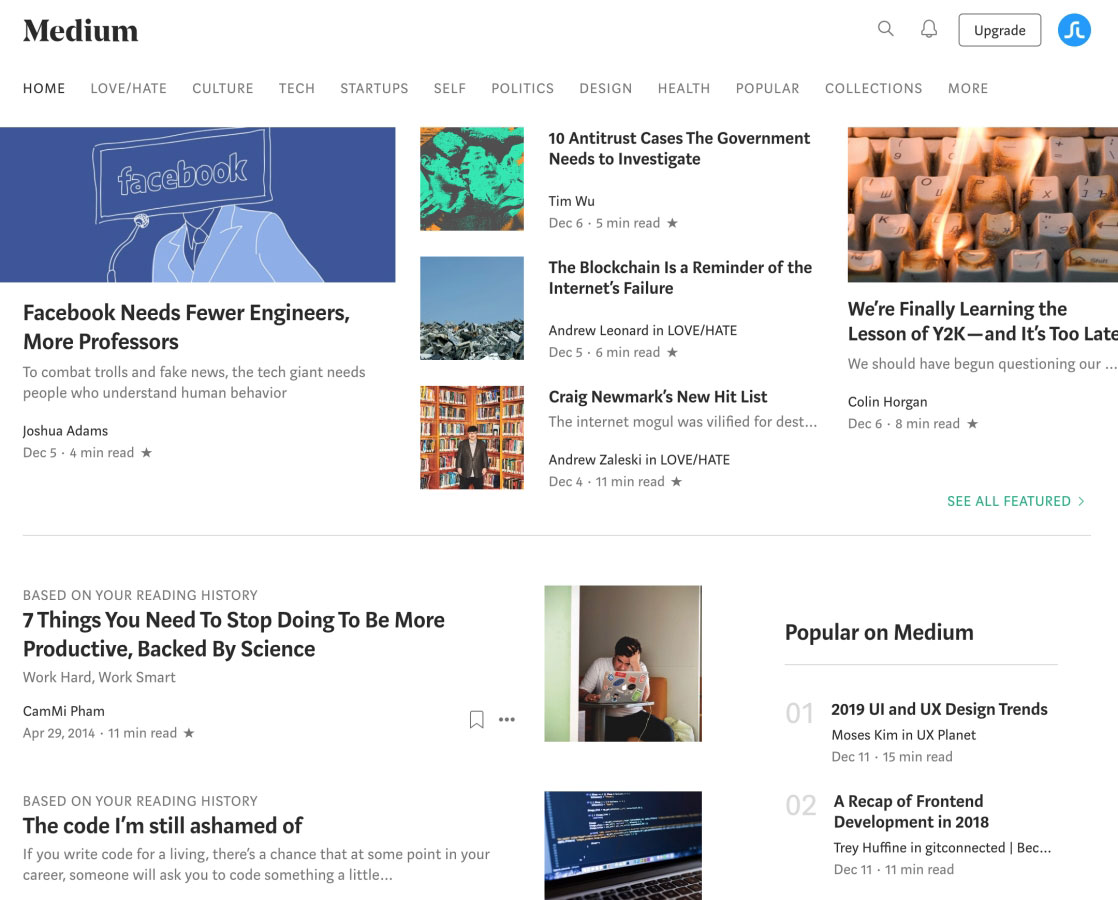Visit author Joshua Adams' profile
This screenshot has width=1118, height=900.
[x=66, y=431]
